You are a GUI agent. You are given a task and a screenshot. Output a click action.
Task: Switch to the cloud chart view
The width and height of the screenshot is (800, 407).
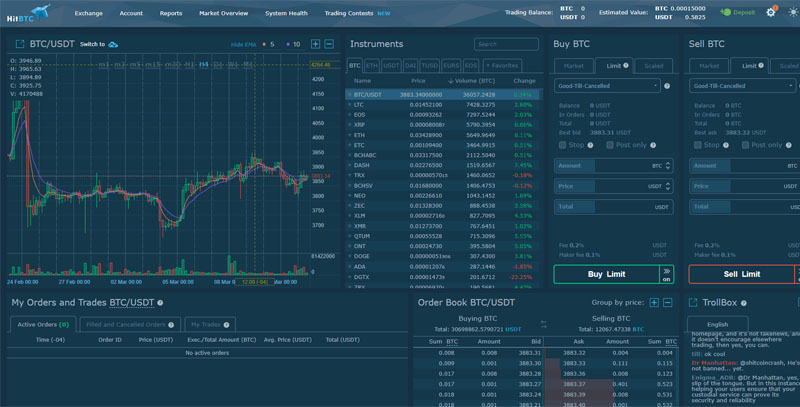pyautogui.click(x=113, y=44)
